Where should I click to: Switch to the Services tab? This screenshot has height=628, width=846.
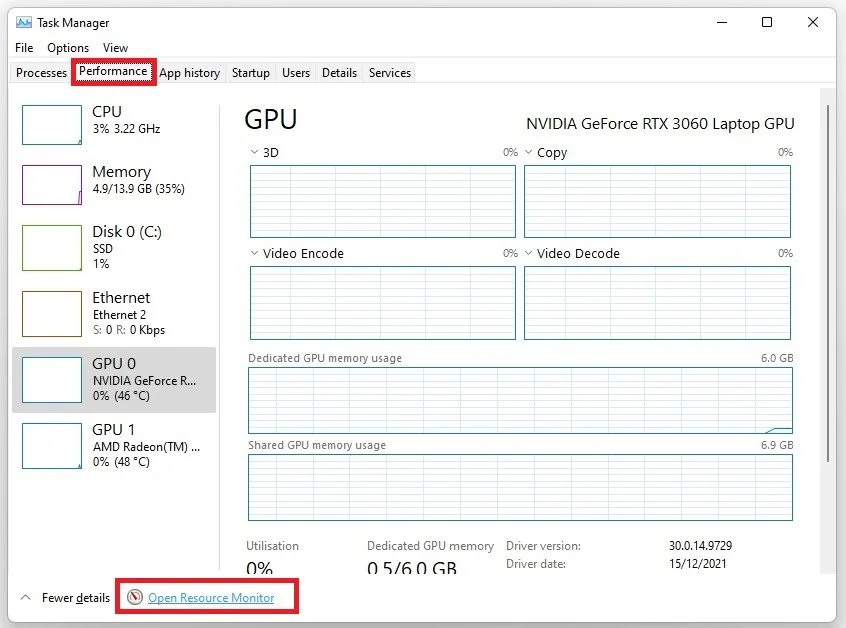[390, 73]
